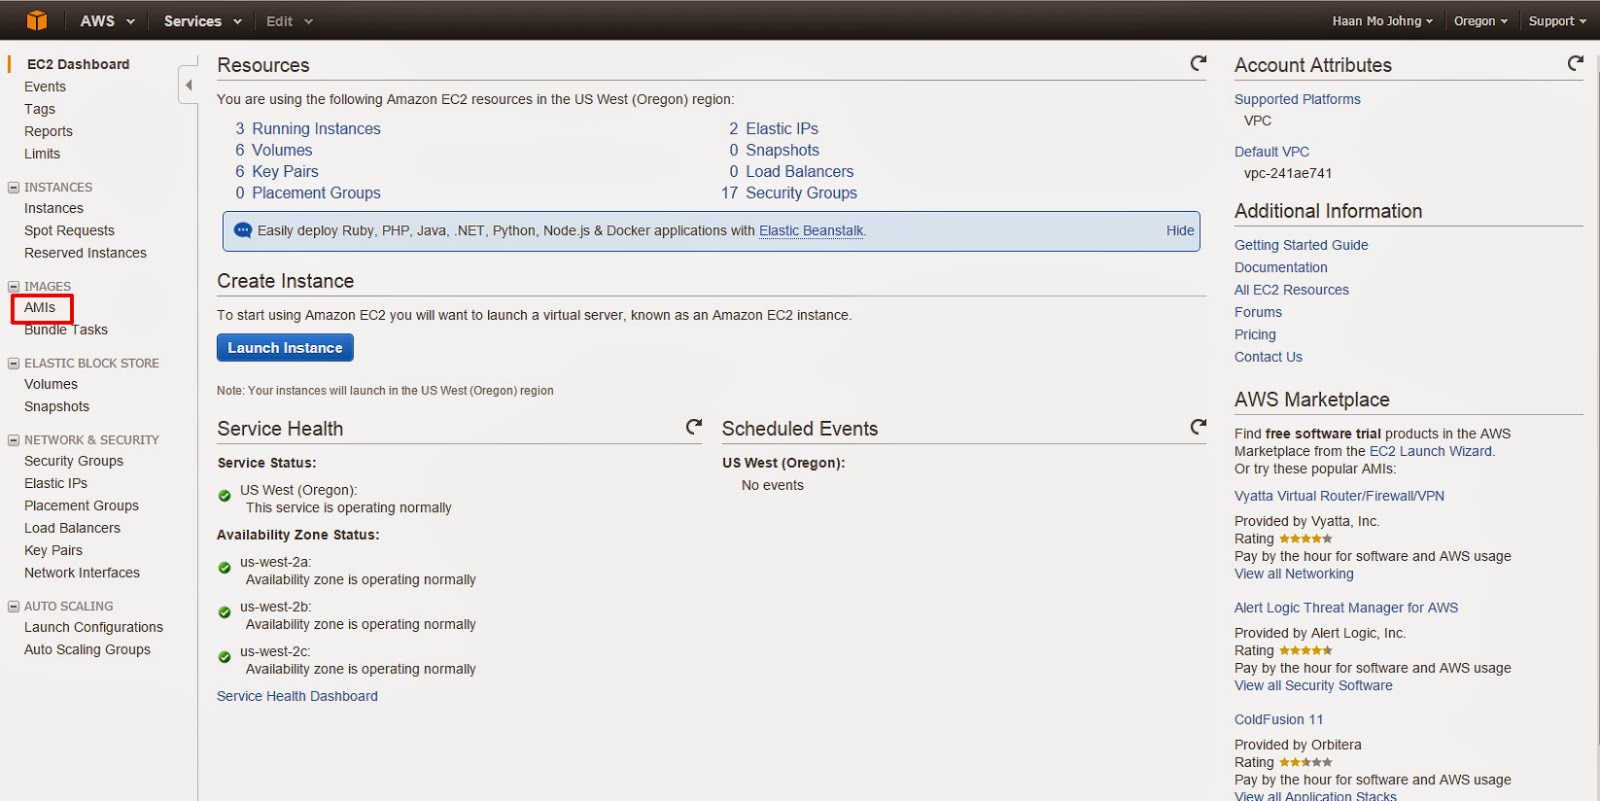Screen dimensions: 1600x801
Task: Open the Service Health Dashboard link
Action: click(x=297, y=697)
